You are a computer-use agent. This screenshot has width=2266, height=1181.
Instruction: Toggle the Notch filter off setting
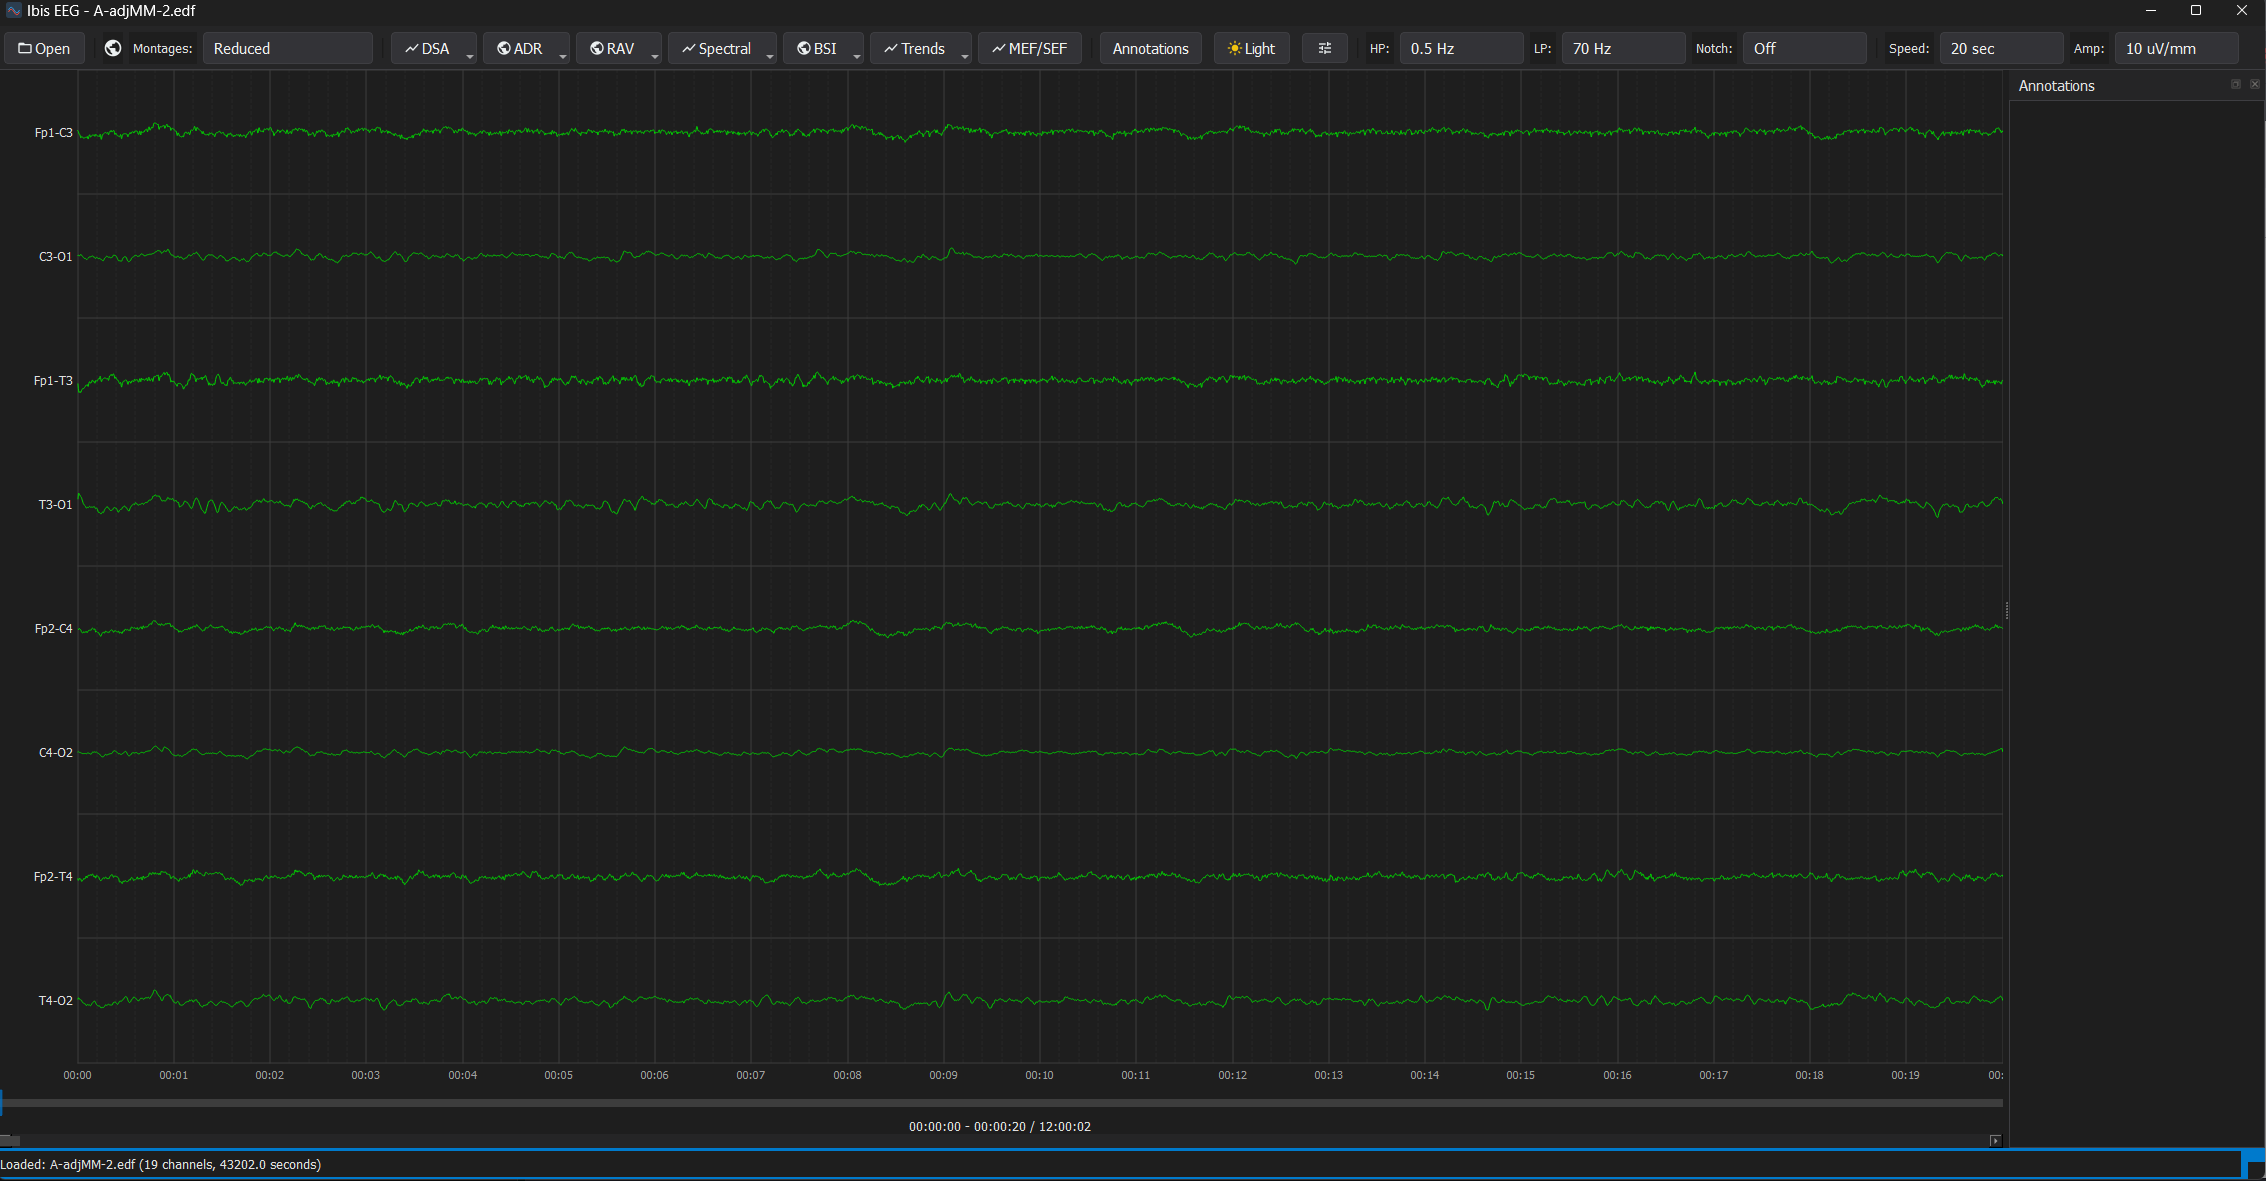[1803, 48]
